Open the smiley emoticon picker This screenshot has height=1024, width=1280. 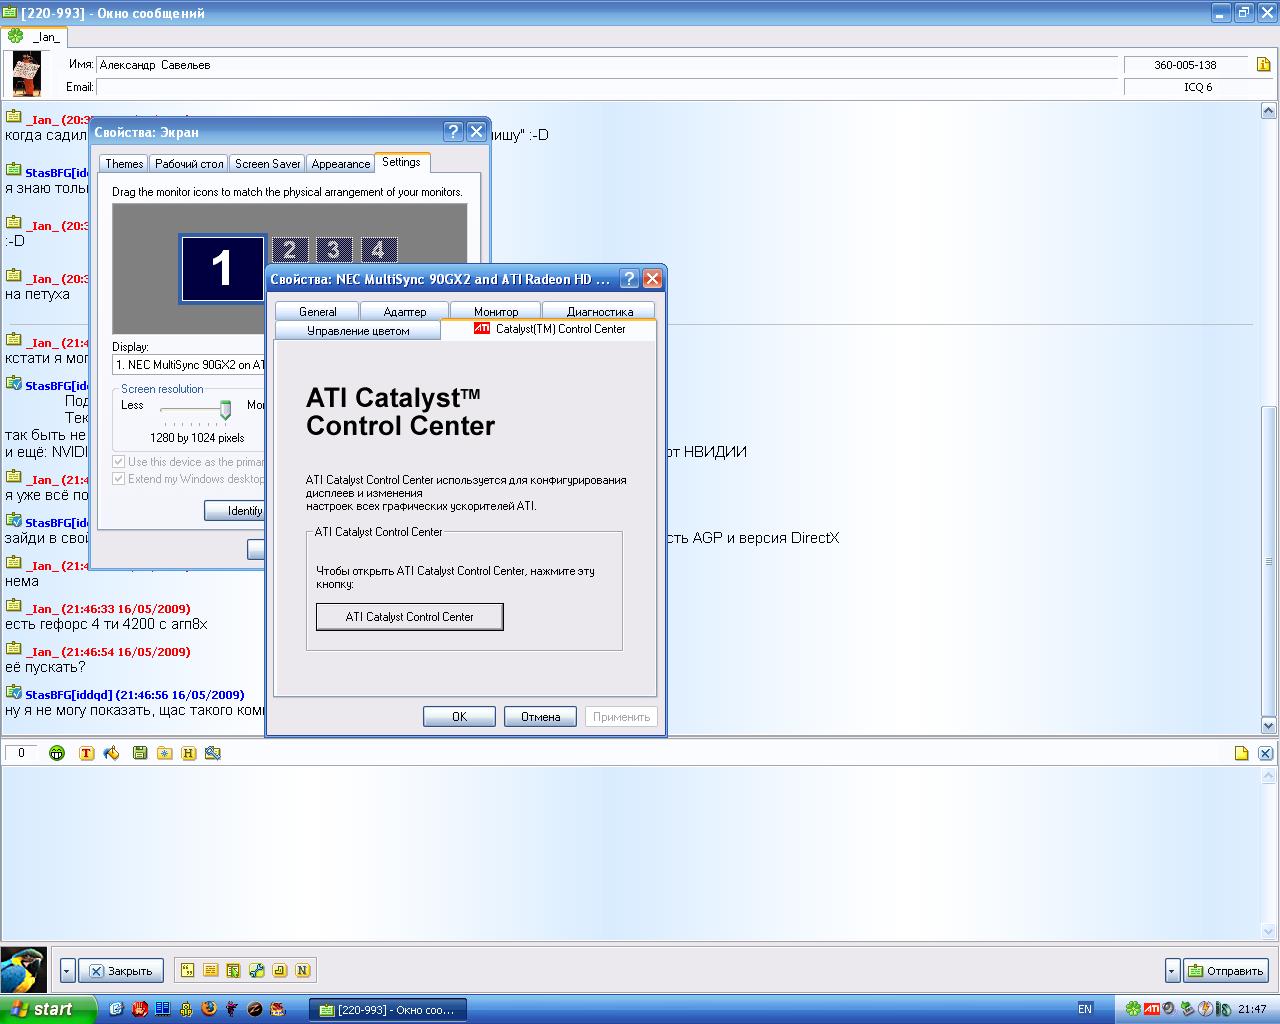57,753
